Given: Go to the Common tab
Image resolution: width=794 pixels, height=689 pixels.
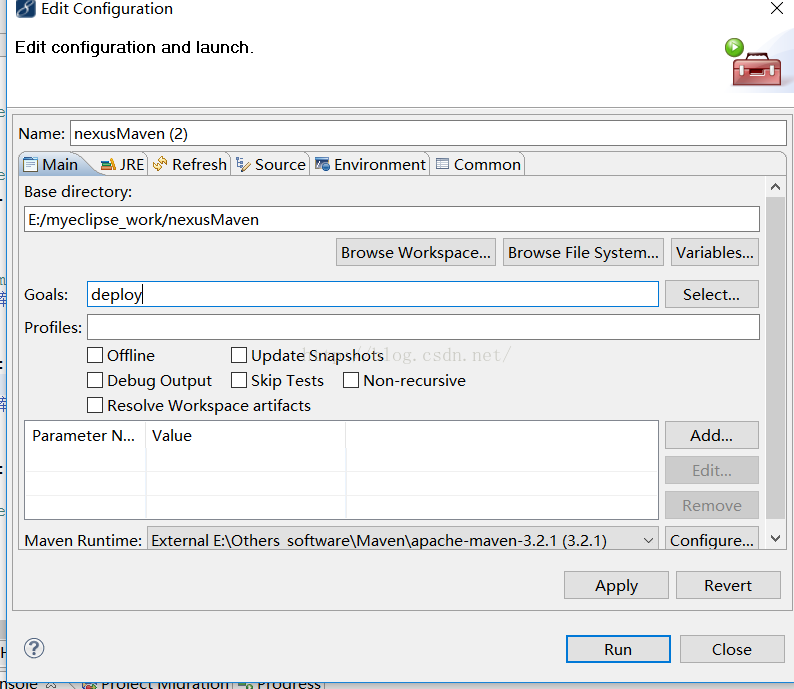Looking at the screenshot, I should click(x=478, y=165).
